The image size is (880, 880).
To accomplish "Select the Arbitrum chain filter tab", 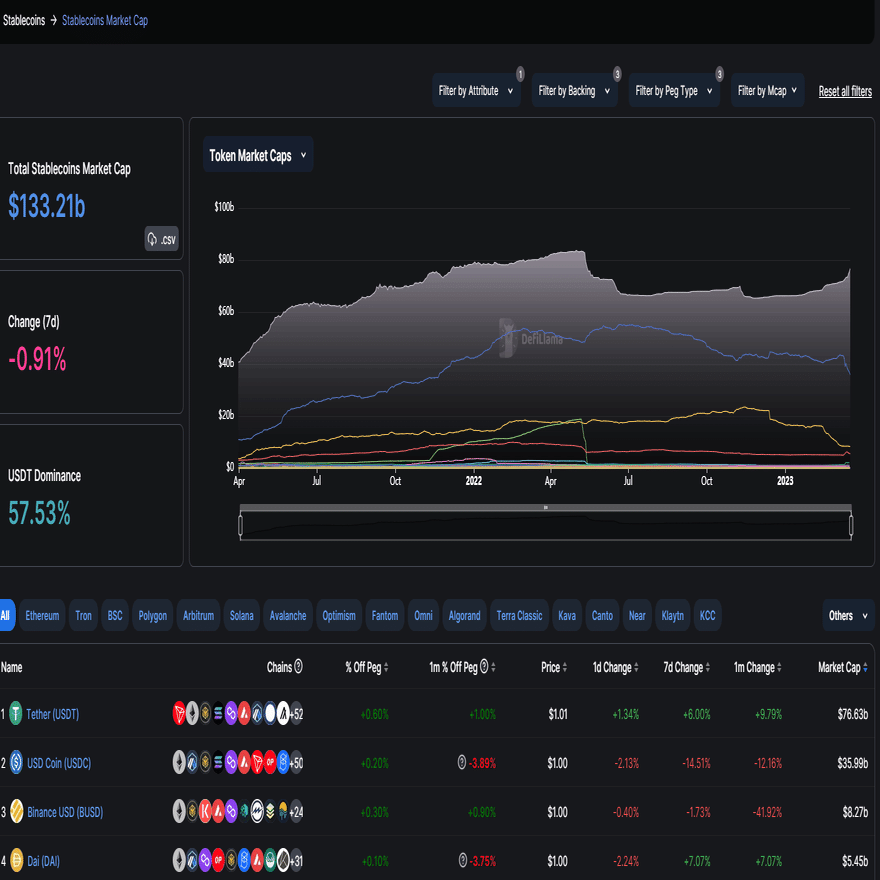I will click(x=198, y=615).
